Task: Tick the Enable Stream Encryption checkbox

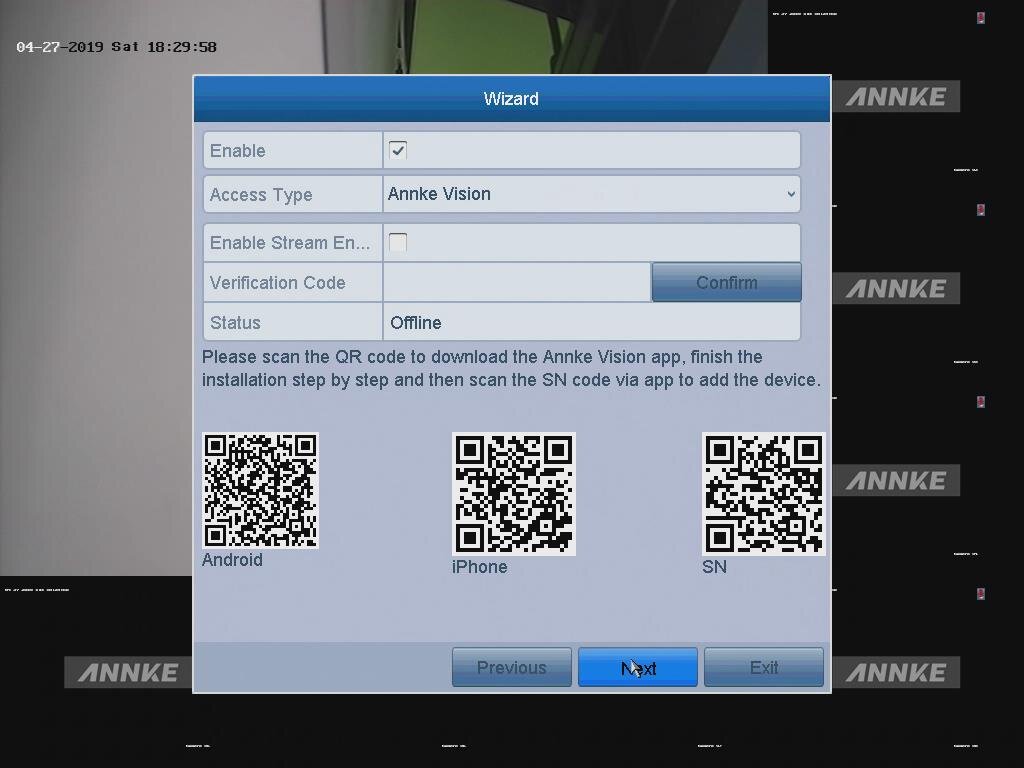Action: [398, 242]
